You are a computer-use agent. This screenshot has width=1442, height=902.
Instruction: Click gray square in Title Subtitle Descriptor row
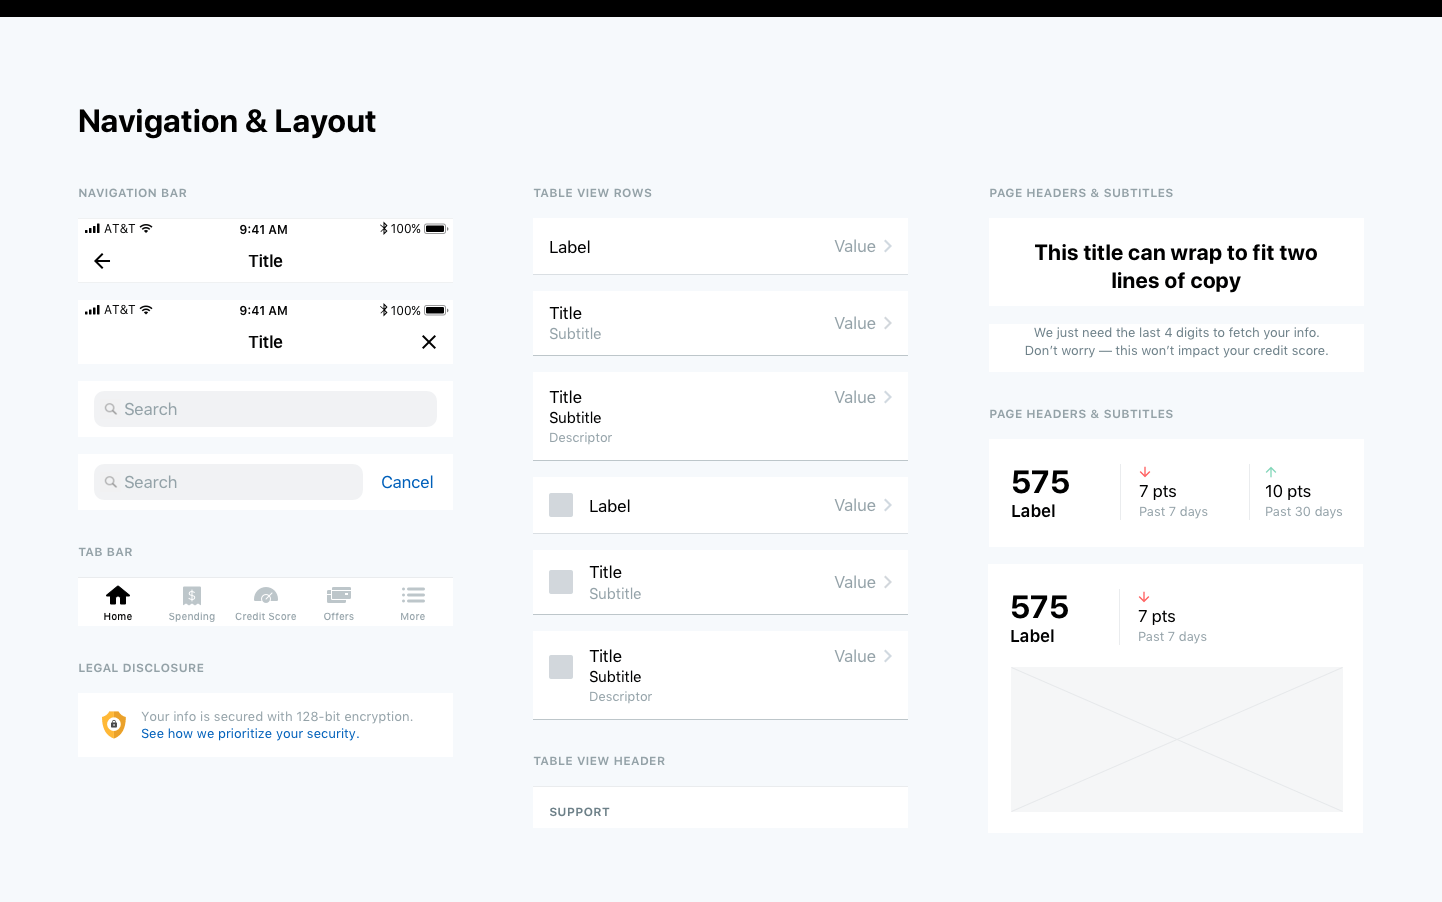pos(561,667)
